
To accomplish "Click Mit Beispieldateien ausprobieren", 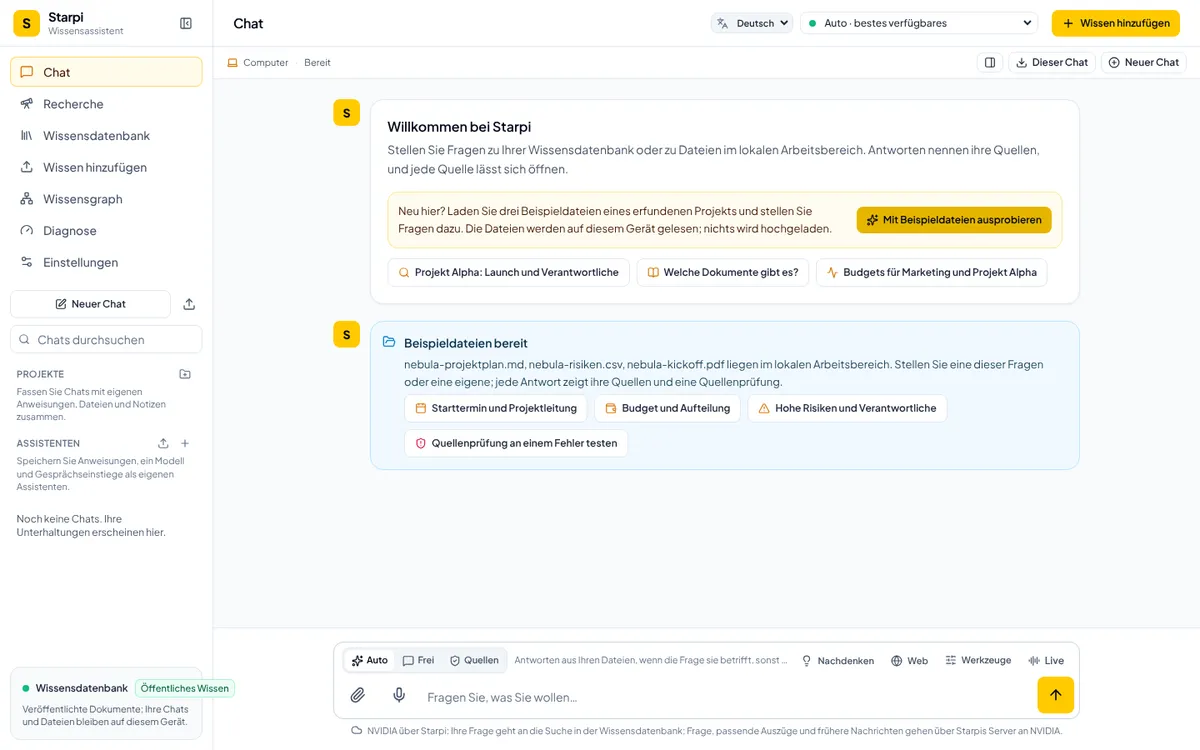I will pyautogui.click(x=954, y=220).
